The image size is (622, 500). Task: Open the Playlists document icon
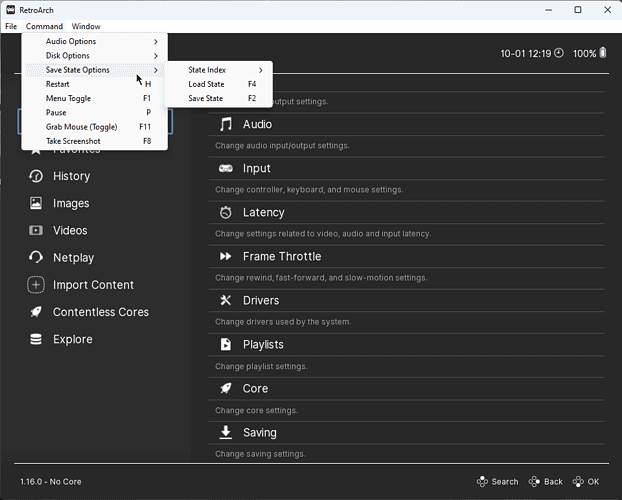(x=226, y=344)
